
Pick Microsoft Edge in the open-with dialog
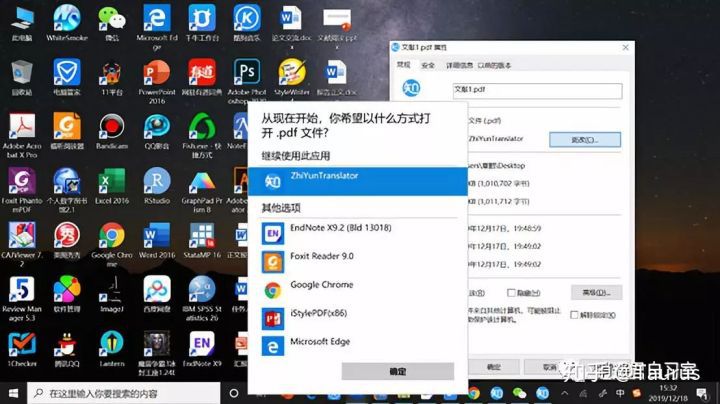coord(357,347)
